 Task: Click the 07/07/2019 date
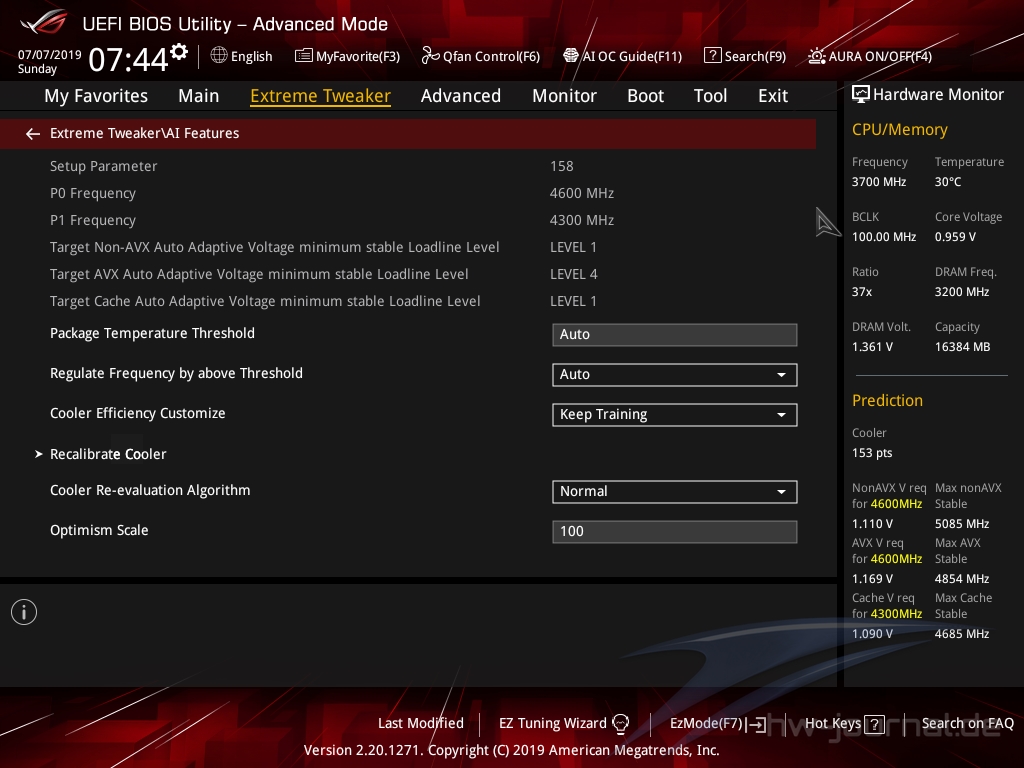click(x=50, y=55)
